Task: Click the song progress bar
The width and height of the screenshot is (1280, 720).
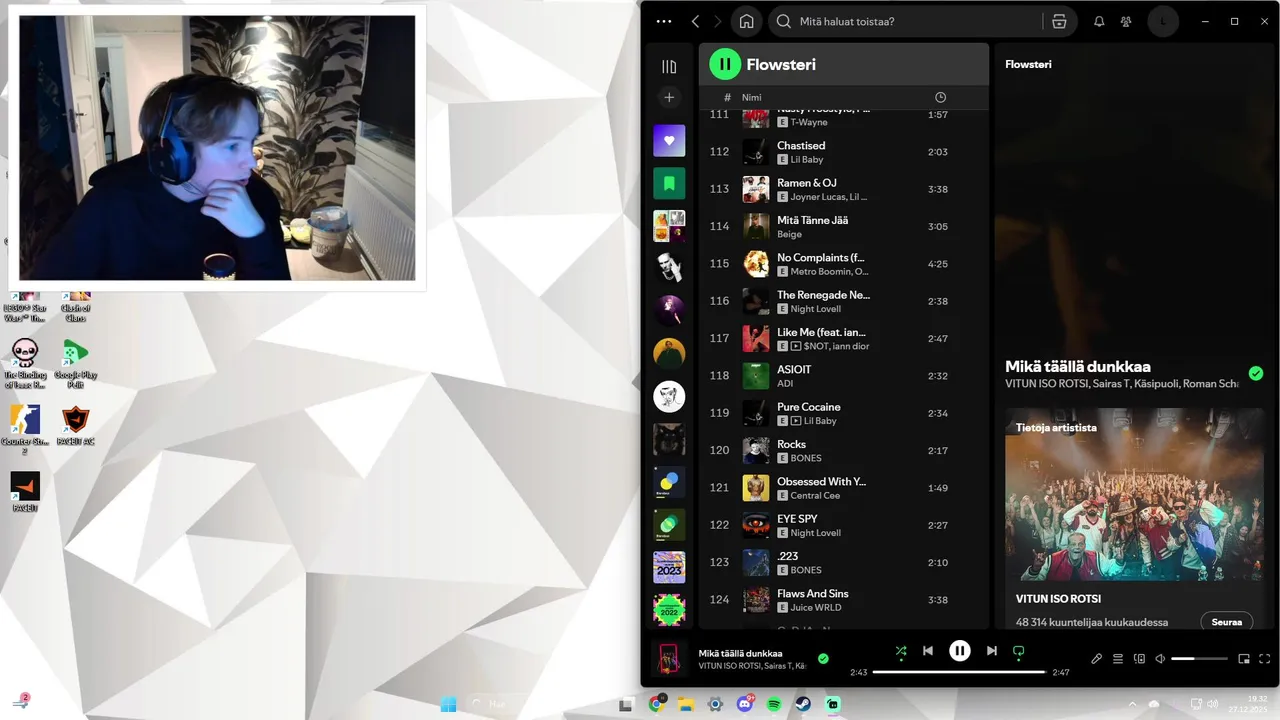Action: coord(959,672)
